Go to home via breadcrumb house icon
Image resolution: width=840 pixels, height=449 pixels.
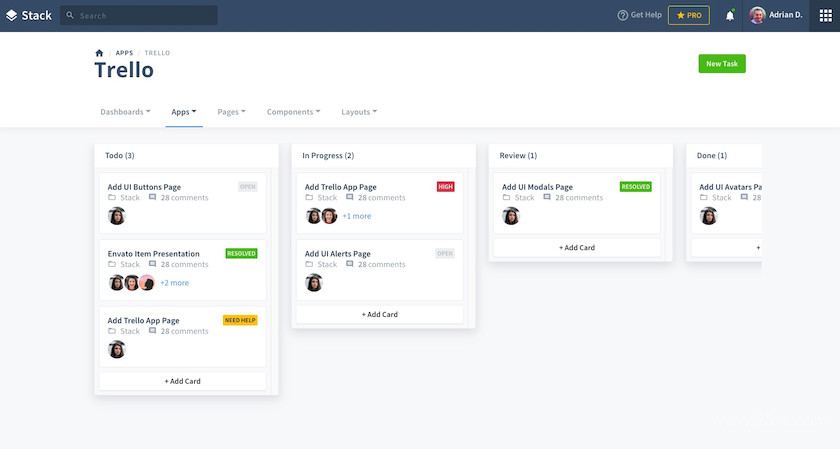(x=99, y=53)
